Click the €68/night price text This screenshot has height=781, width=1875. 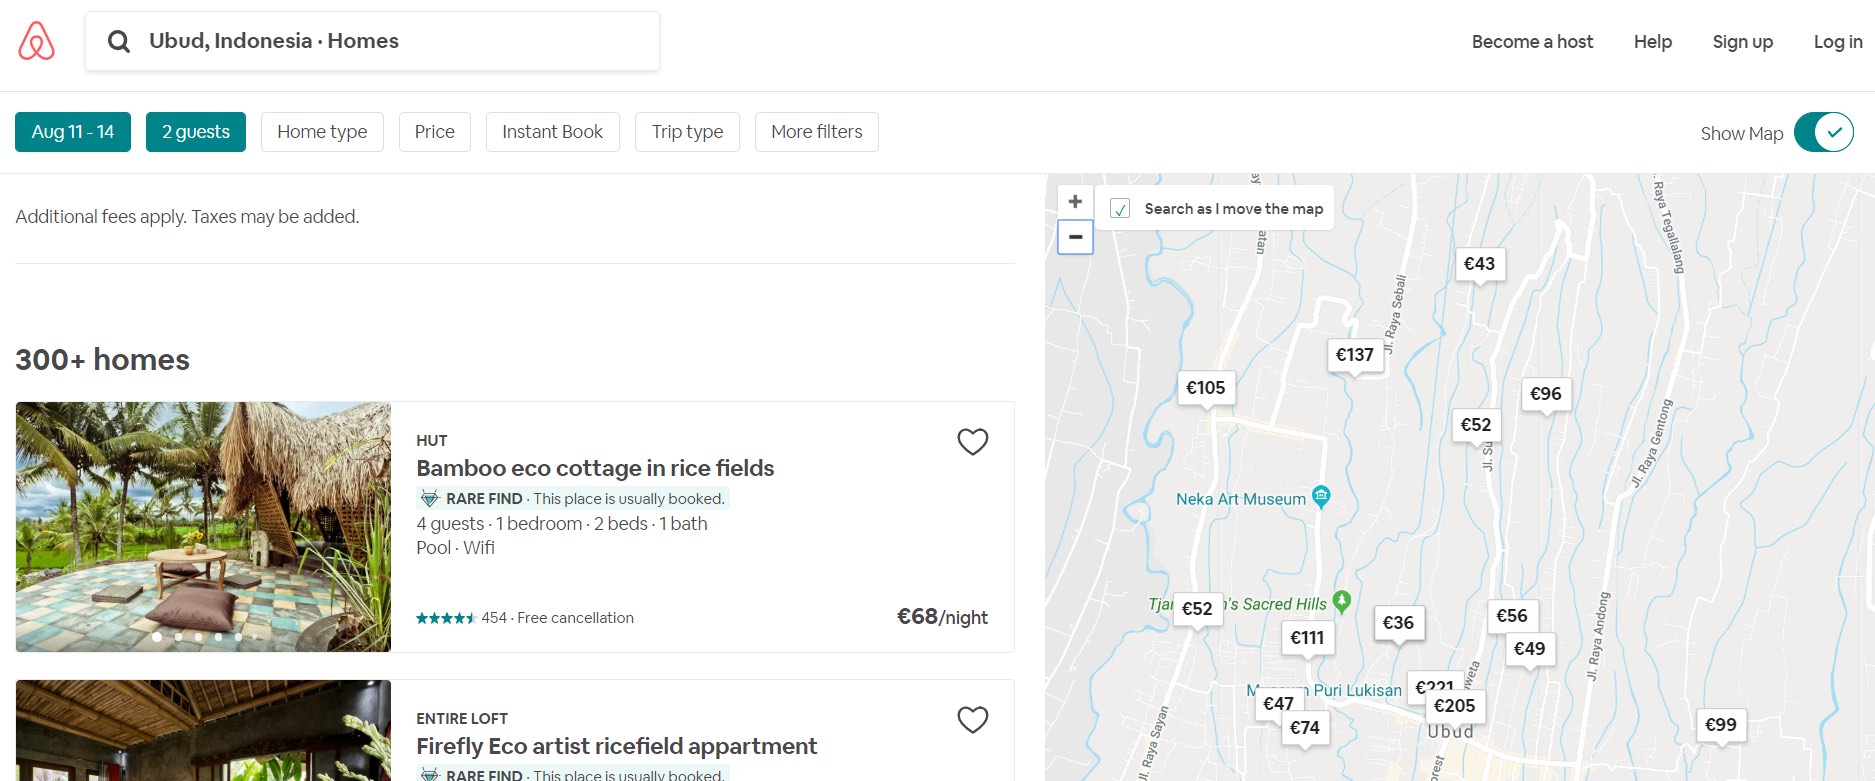point(942,617)
